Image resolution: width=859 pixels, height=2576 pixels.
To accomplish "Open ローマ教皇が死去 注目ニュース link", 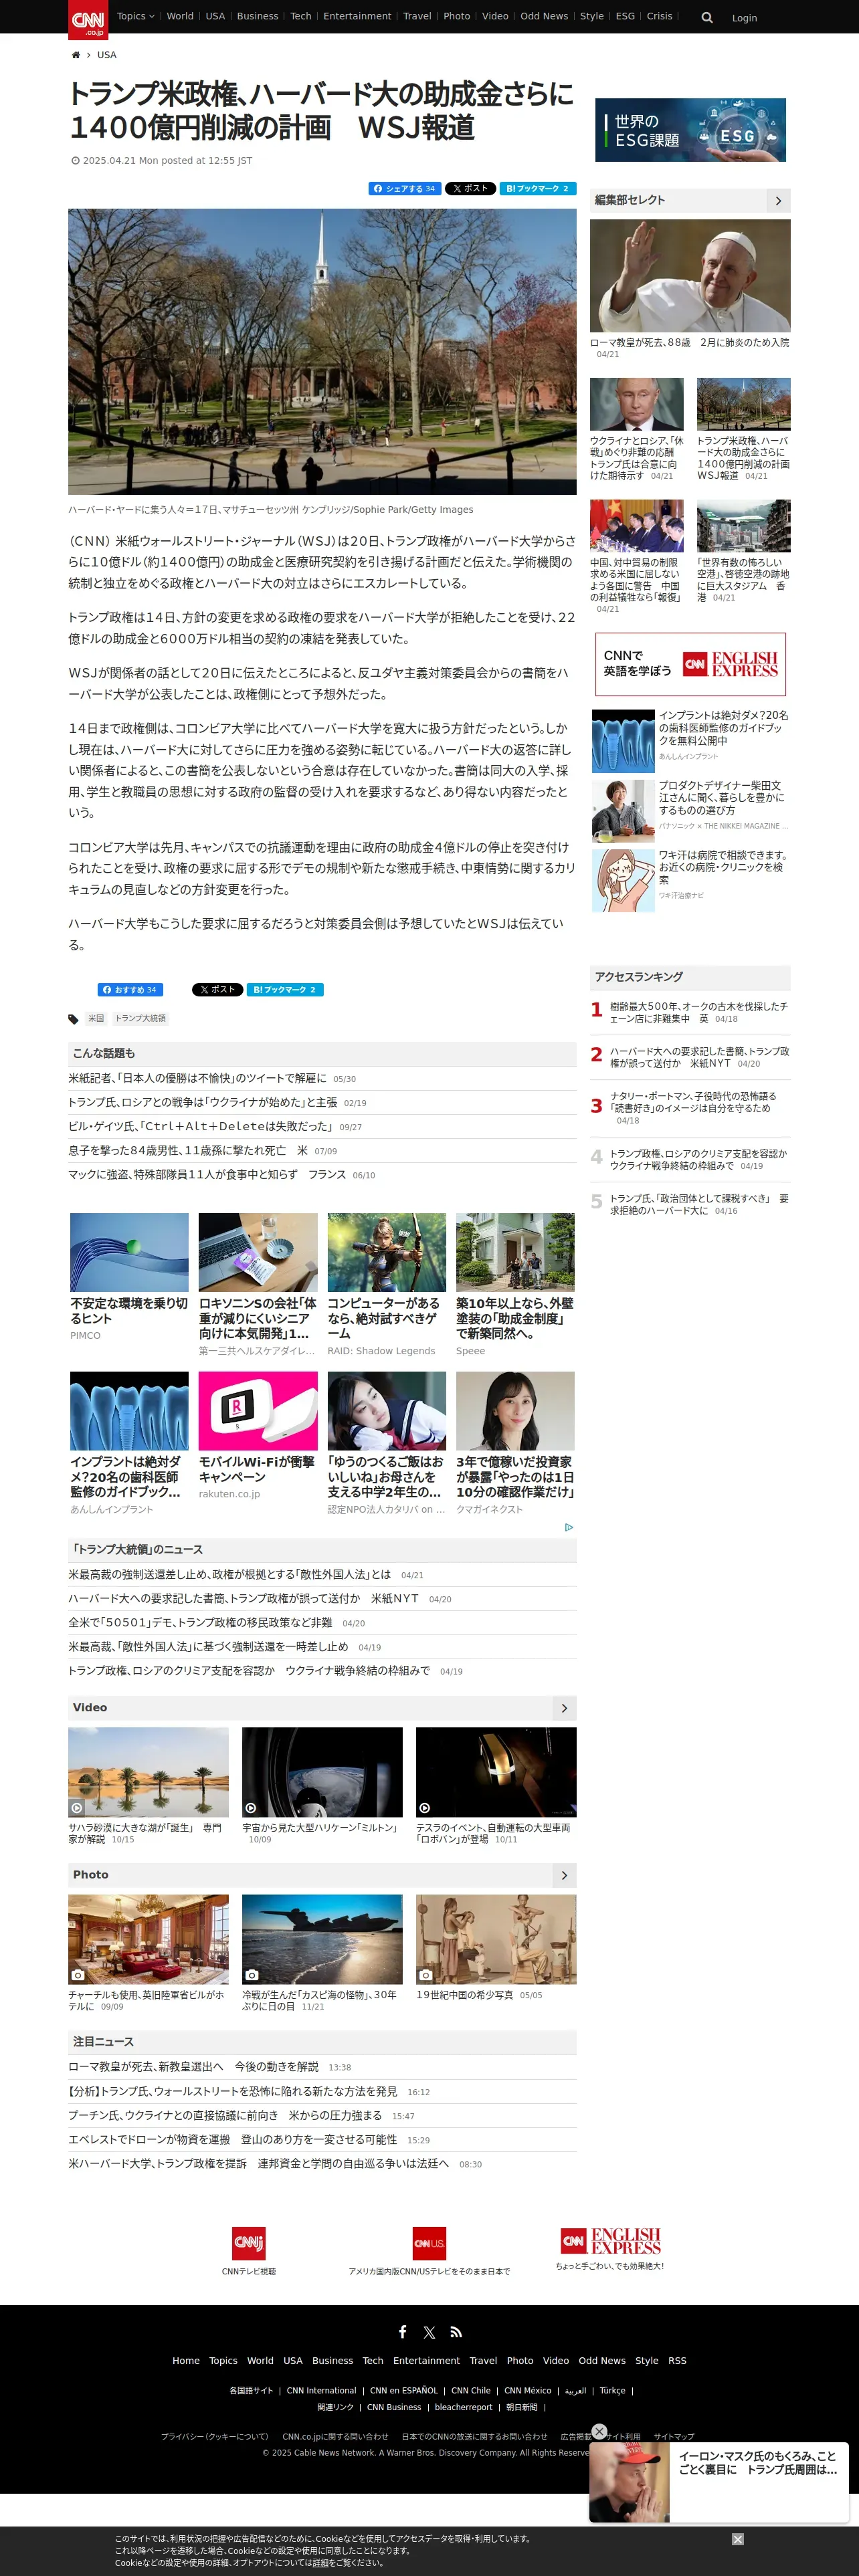I will coord(193,2066).
